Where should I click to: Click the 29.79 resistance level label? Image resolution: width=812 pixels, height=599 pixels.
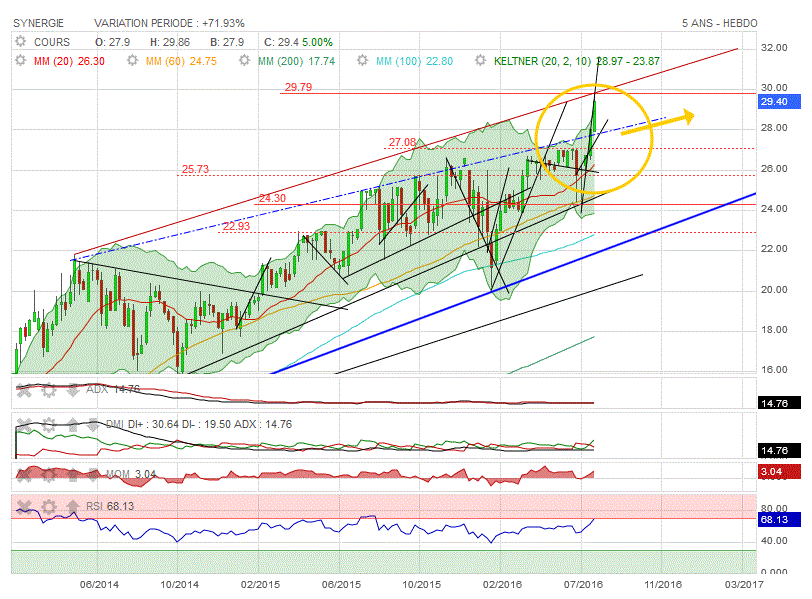point(298,87)
